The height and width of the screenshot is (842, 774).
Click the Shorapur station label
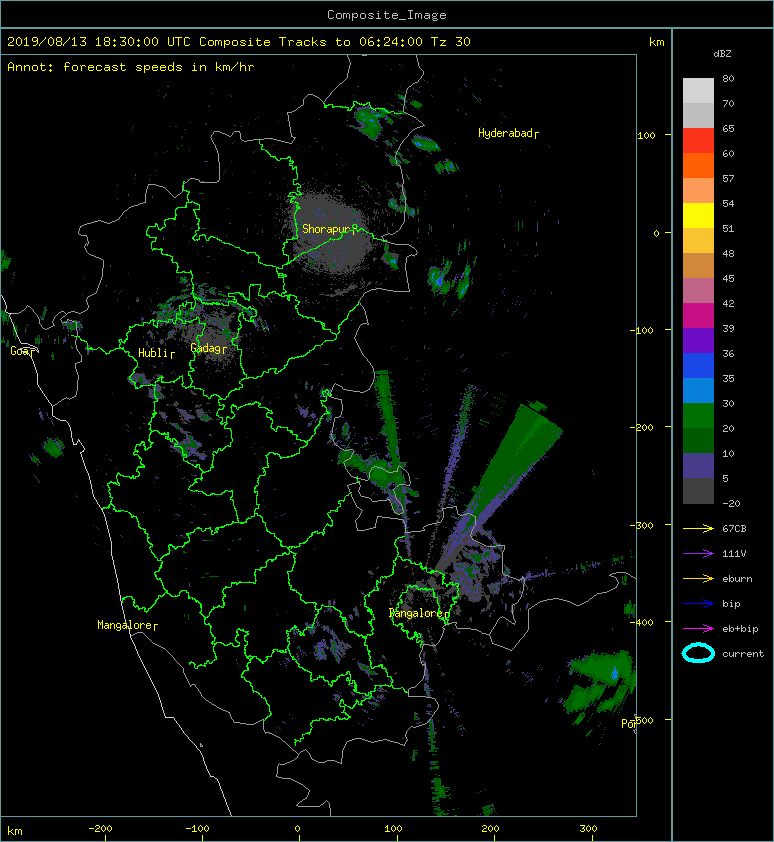pyautogui.click(x=326, y=229)
